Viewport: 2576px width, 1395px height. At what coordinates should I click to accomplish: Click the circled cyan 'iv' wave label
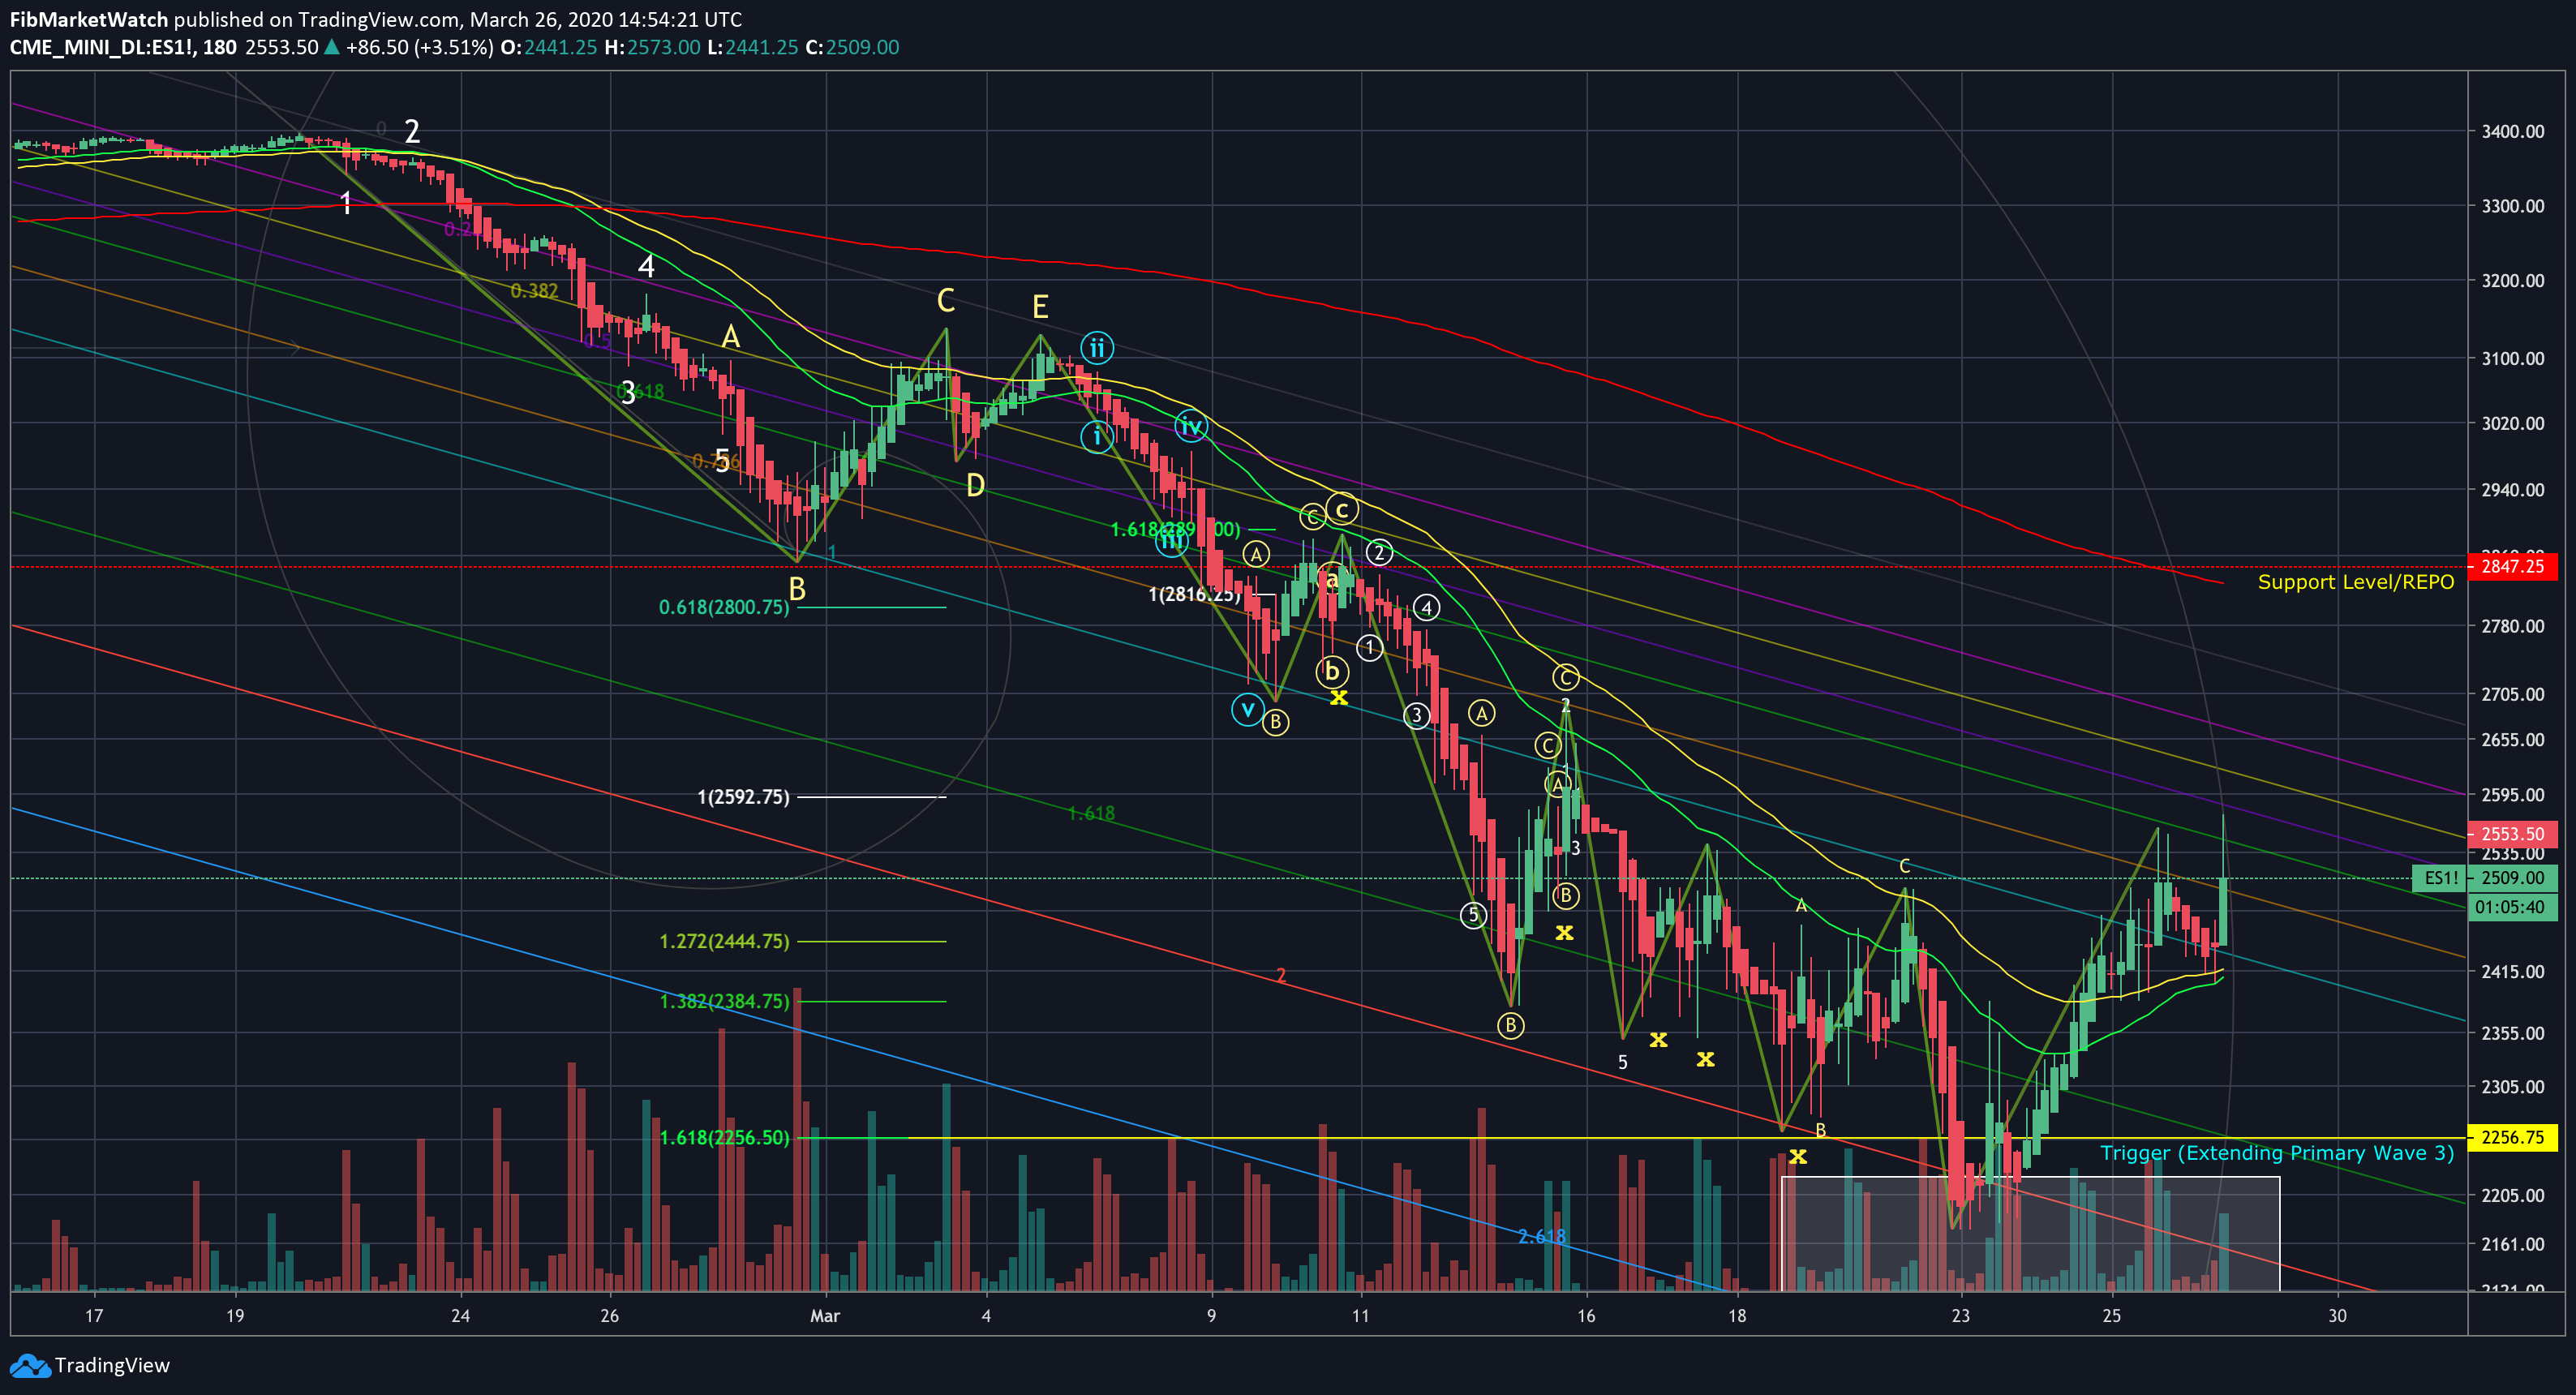(1190, 427)
